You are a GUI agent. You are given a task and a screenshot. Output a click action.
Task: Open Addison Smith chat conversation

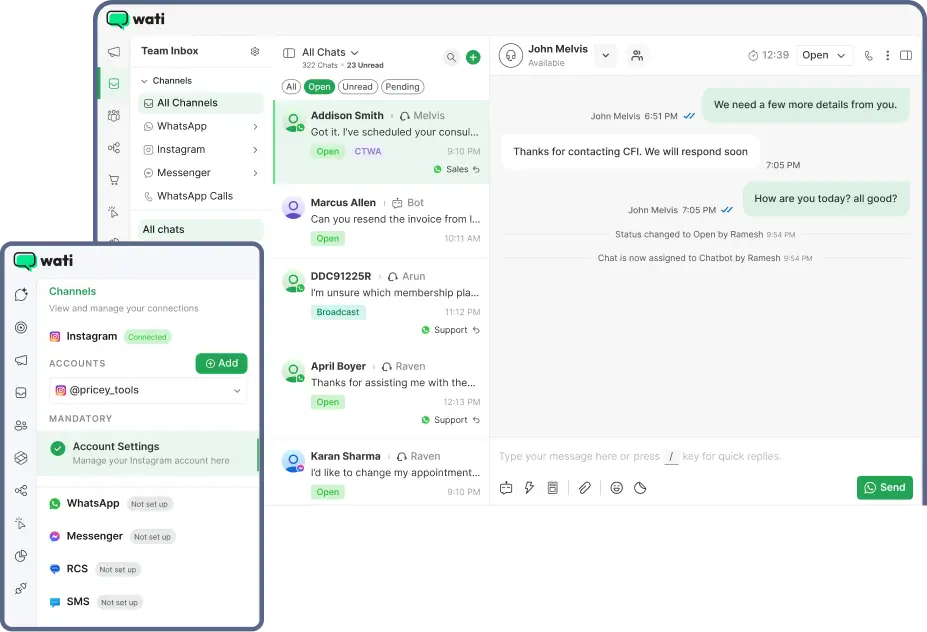point(381,142)
